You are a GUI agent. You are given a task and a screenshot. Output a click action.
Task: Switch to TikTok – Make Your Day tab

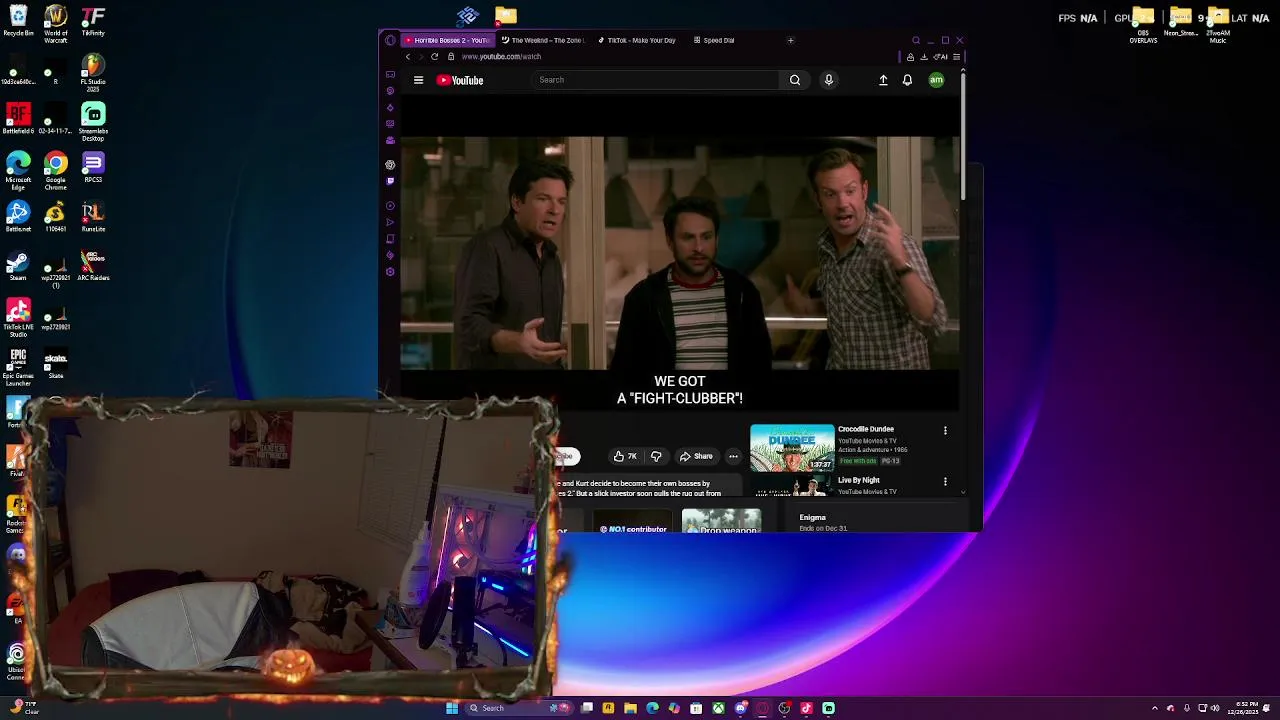638,40
